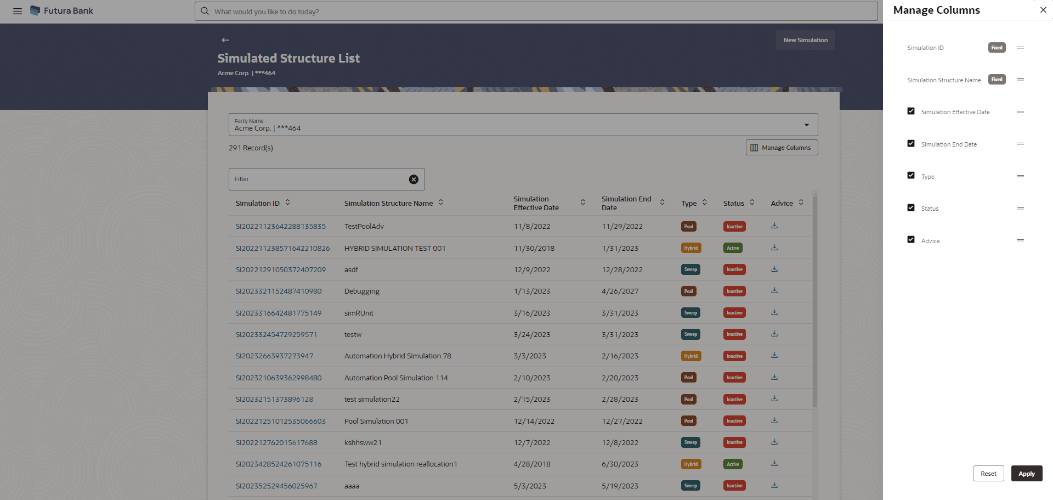The width and height of the screenshot is (1053, 500).
Task: Download advice for kshhsww21 row
Action: 774,442
